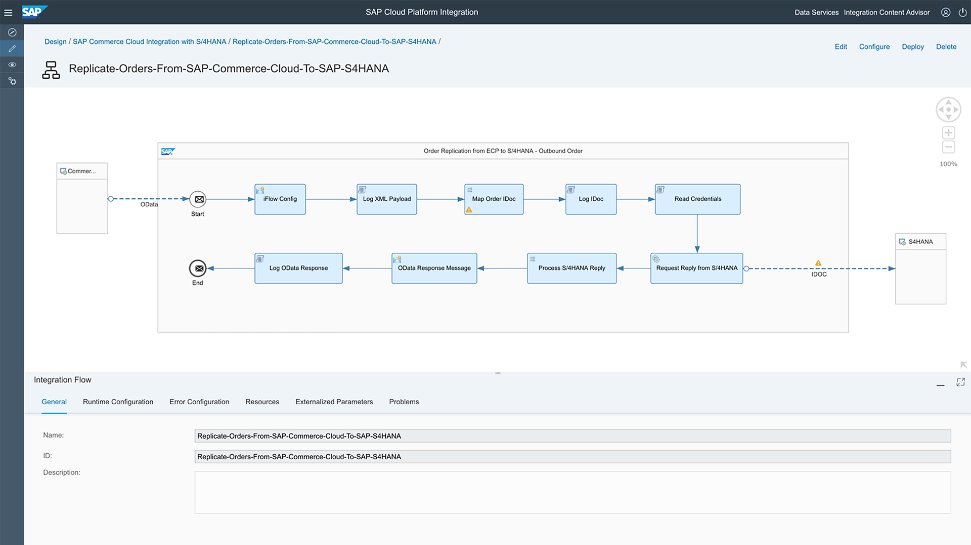The image size is (971, 545).
Task: Click the Description text area
Action: [x=572, y=492]
